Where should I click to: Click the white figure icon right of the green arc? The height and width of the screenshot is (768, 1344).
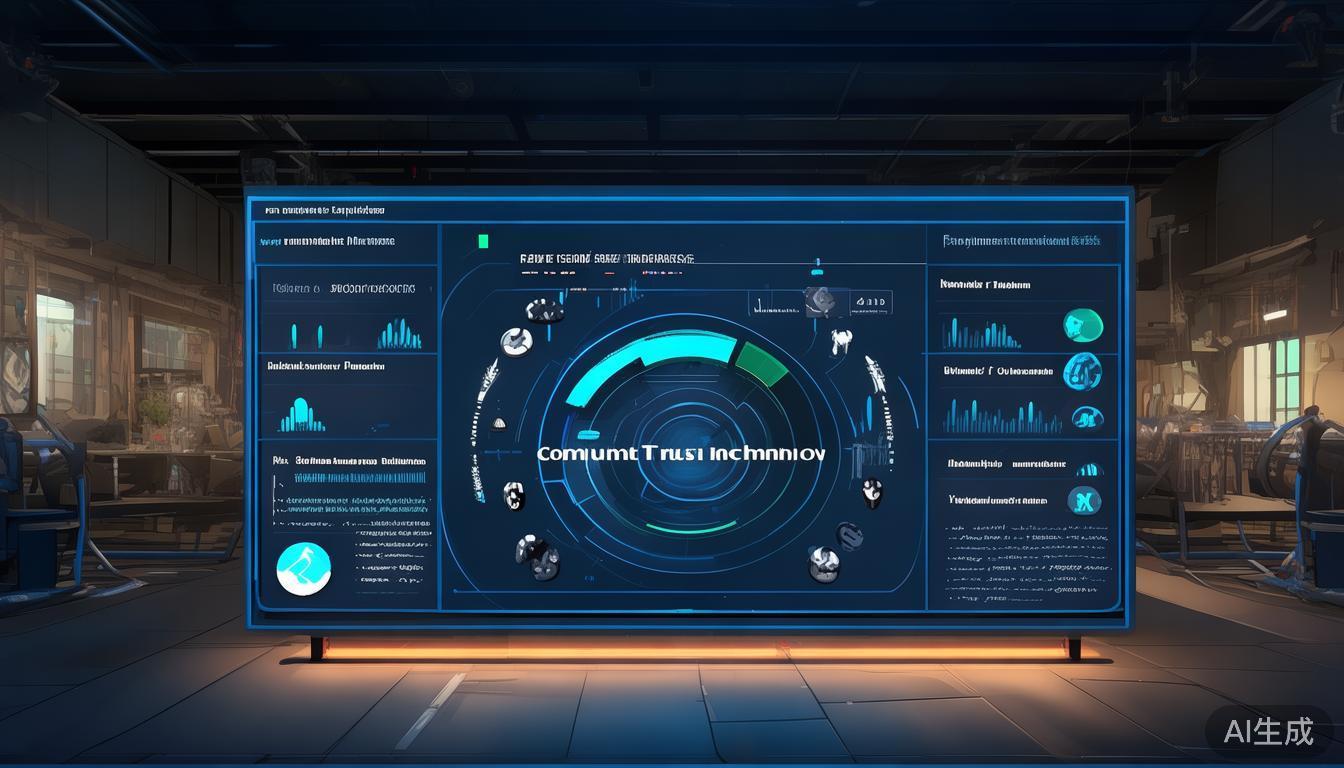(x=841, y=342)
